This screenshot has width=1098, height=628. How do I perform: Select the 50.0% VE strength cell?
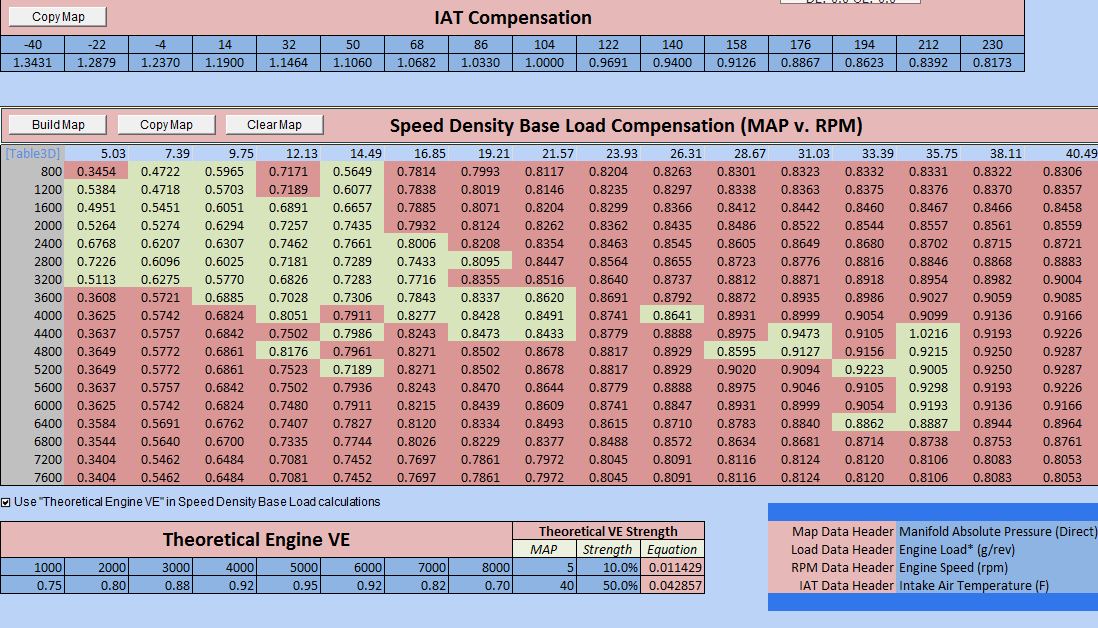(x=608, y=585)
